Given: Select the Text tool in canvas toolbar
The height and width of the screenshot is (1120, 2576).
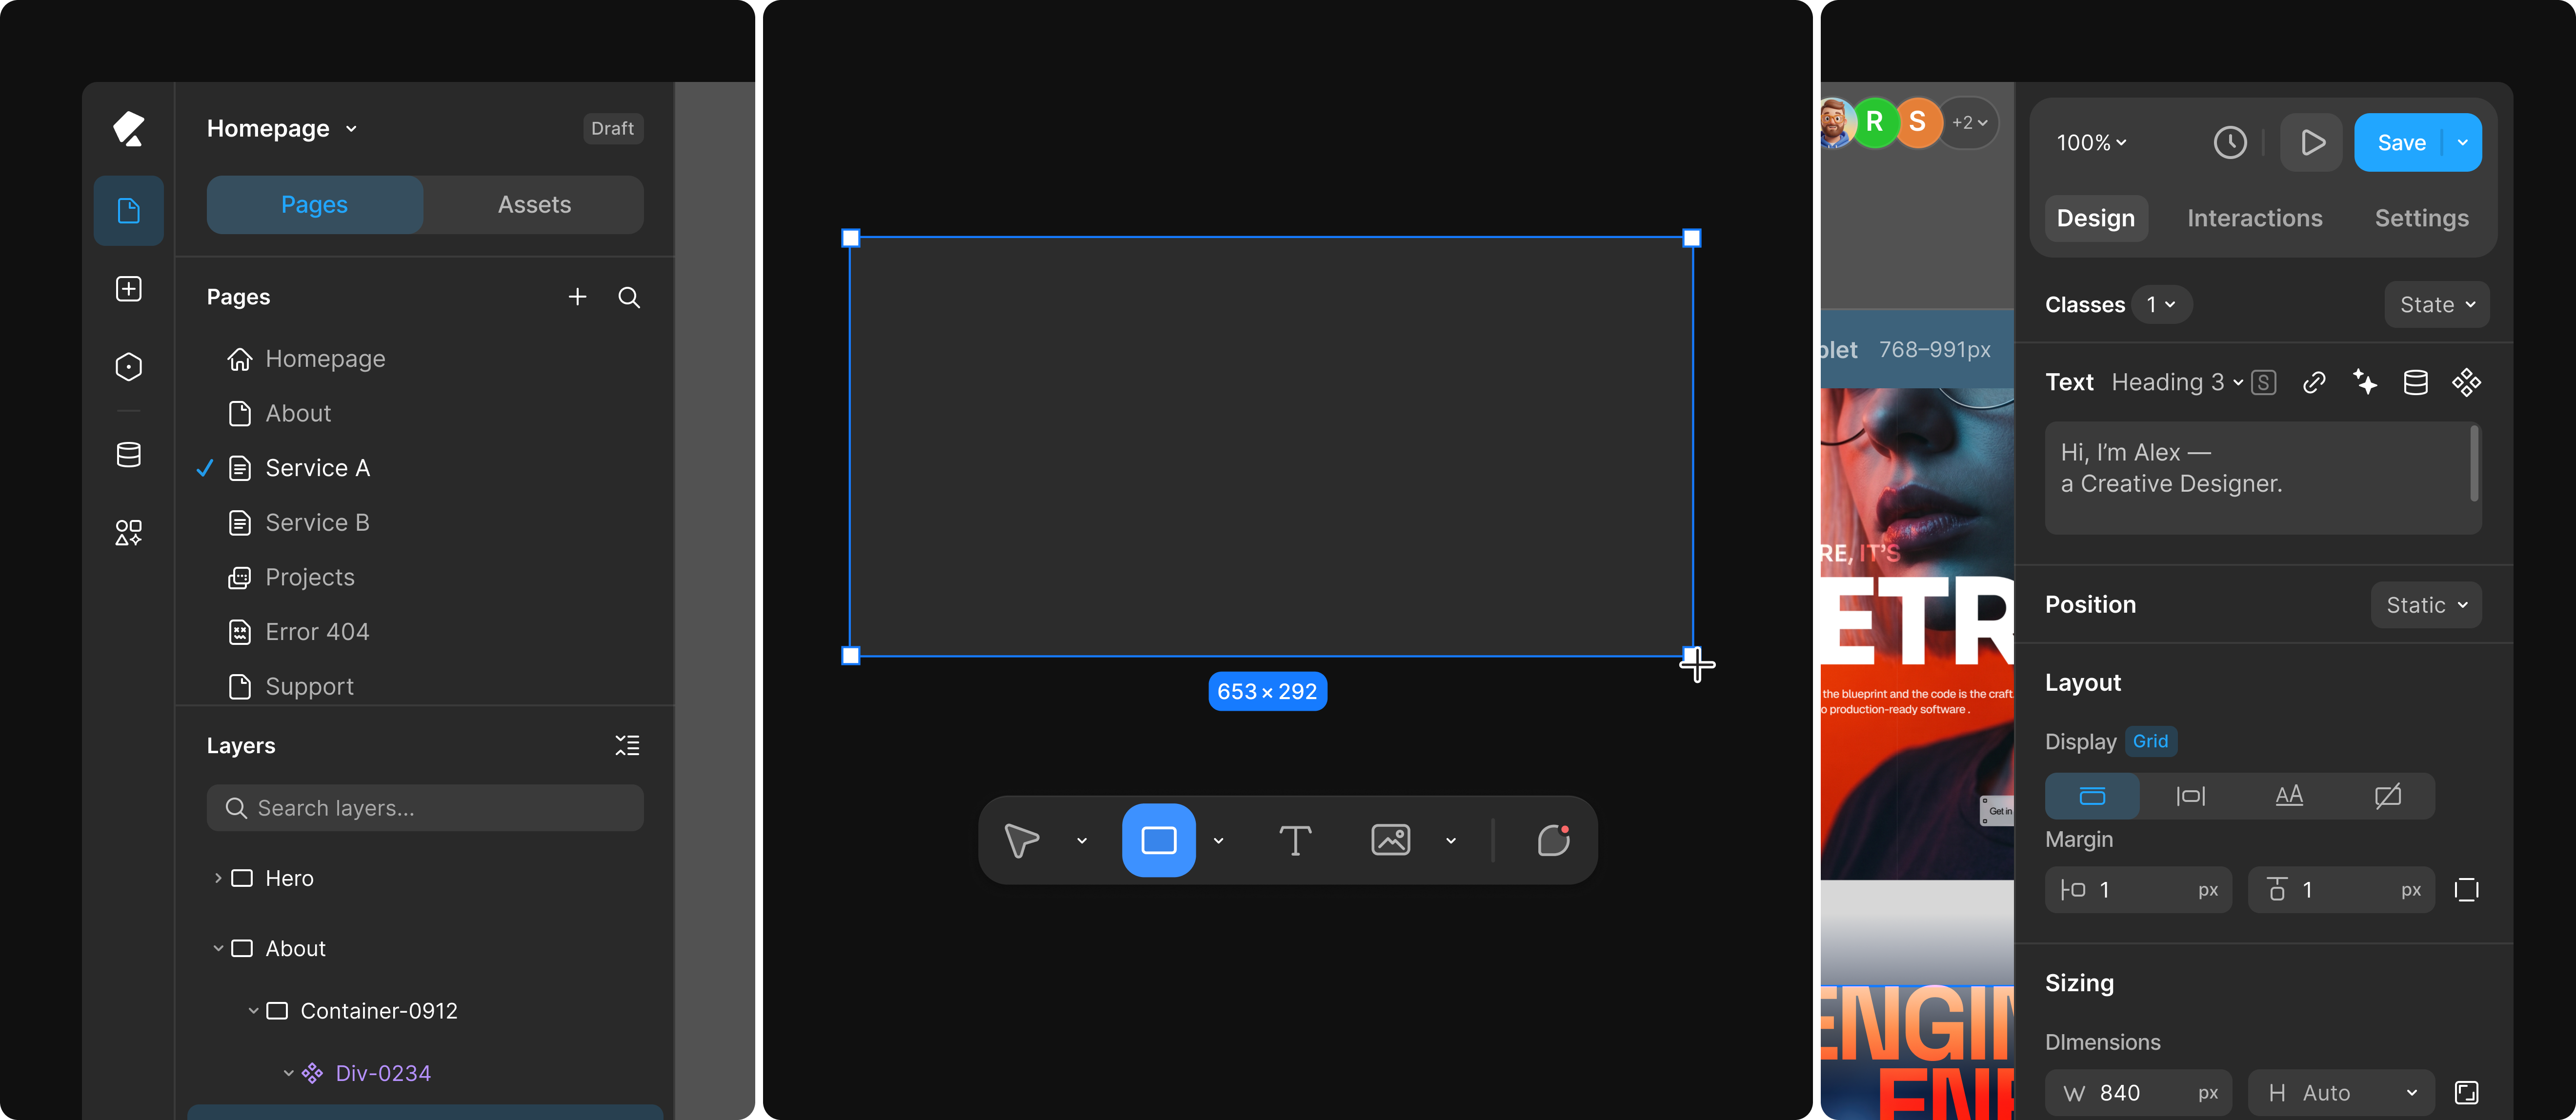Looking at the screenshot, I should click(x=1295, y=840).
